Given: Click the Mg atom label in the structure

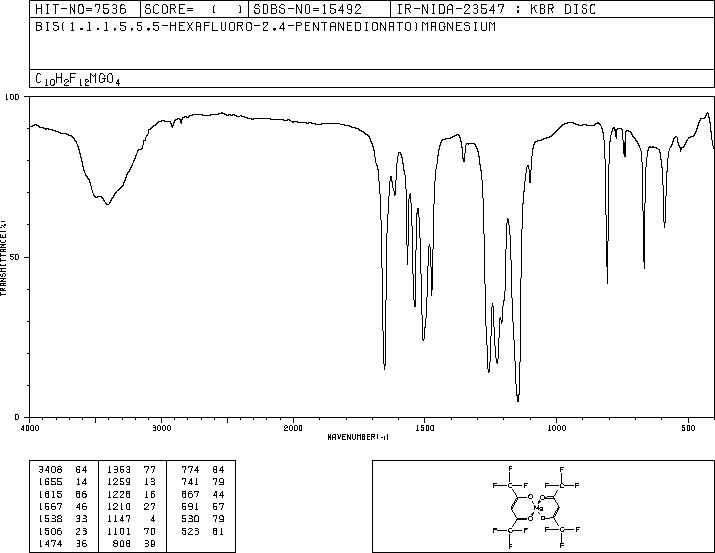Looking at the screenshot, I should [x=538, y=507].
